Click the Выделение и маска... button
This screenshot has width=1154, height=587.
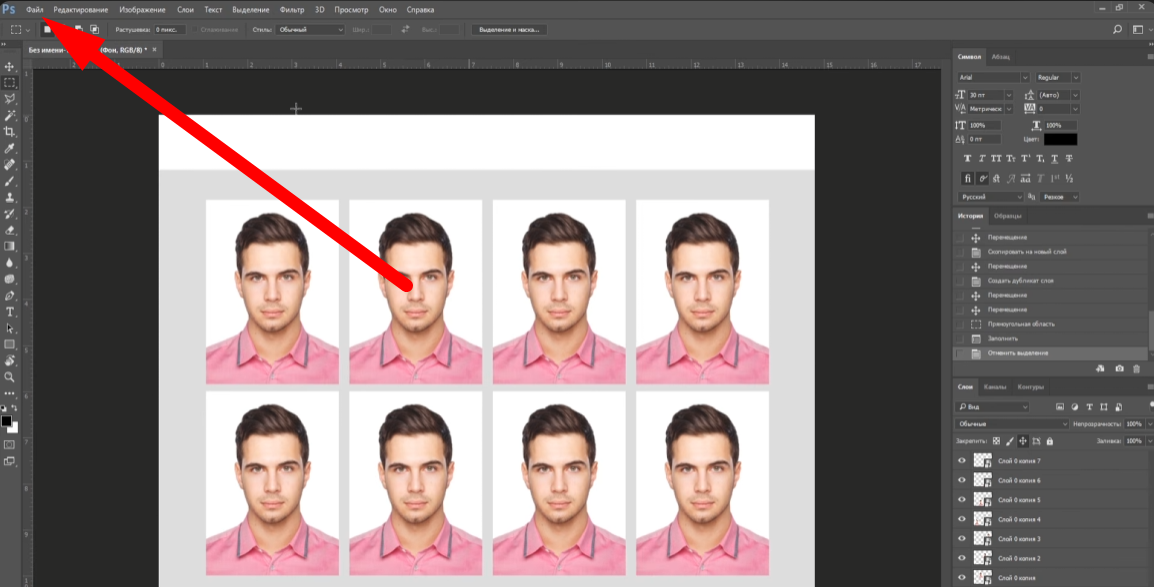point(509,29)
